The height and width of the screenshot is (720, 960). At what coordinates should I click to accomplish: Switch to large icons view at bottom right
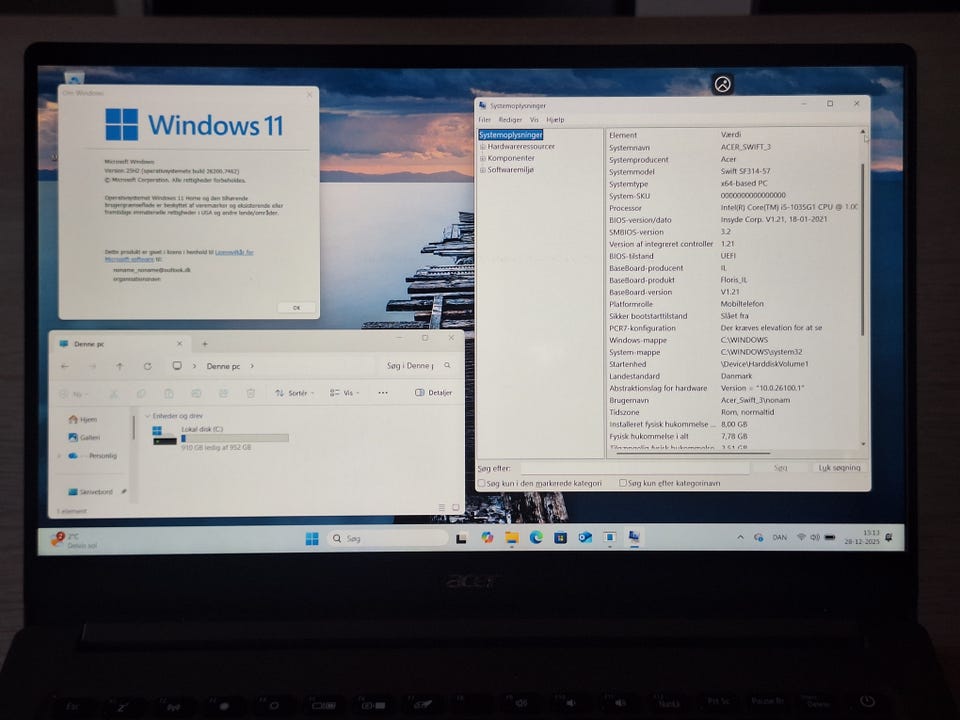456,508
